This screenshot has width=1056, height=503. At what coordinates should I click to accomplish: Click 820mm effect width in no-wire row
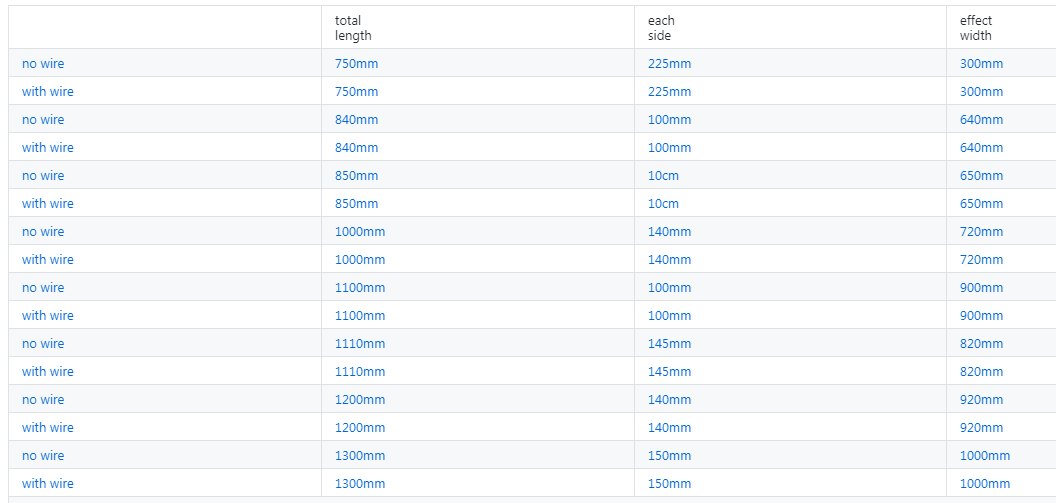pos(981,344)
